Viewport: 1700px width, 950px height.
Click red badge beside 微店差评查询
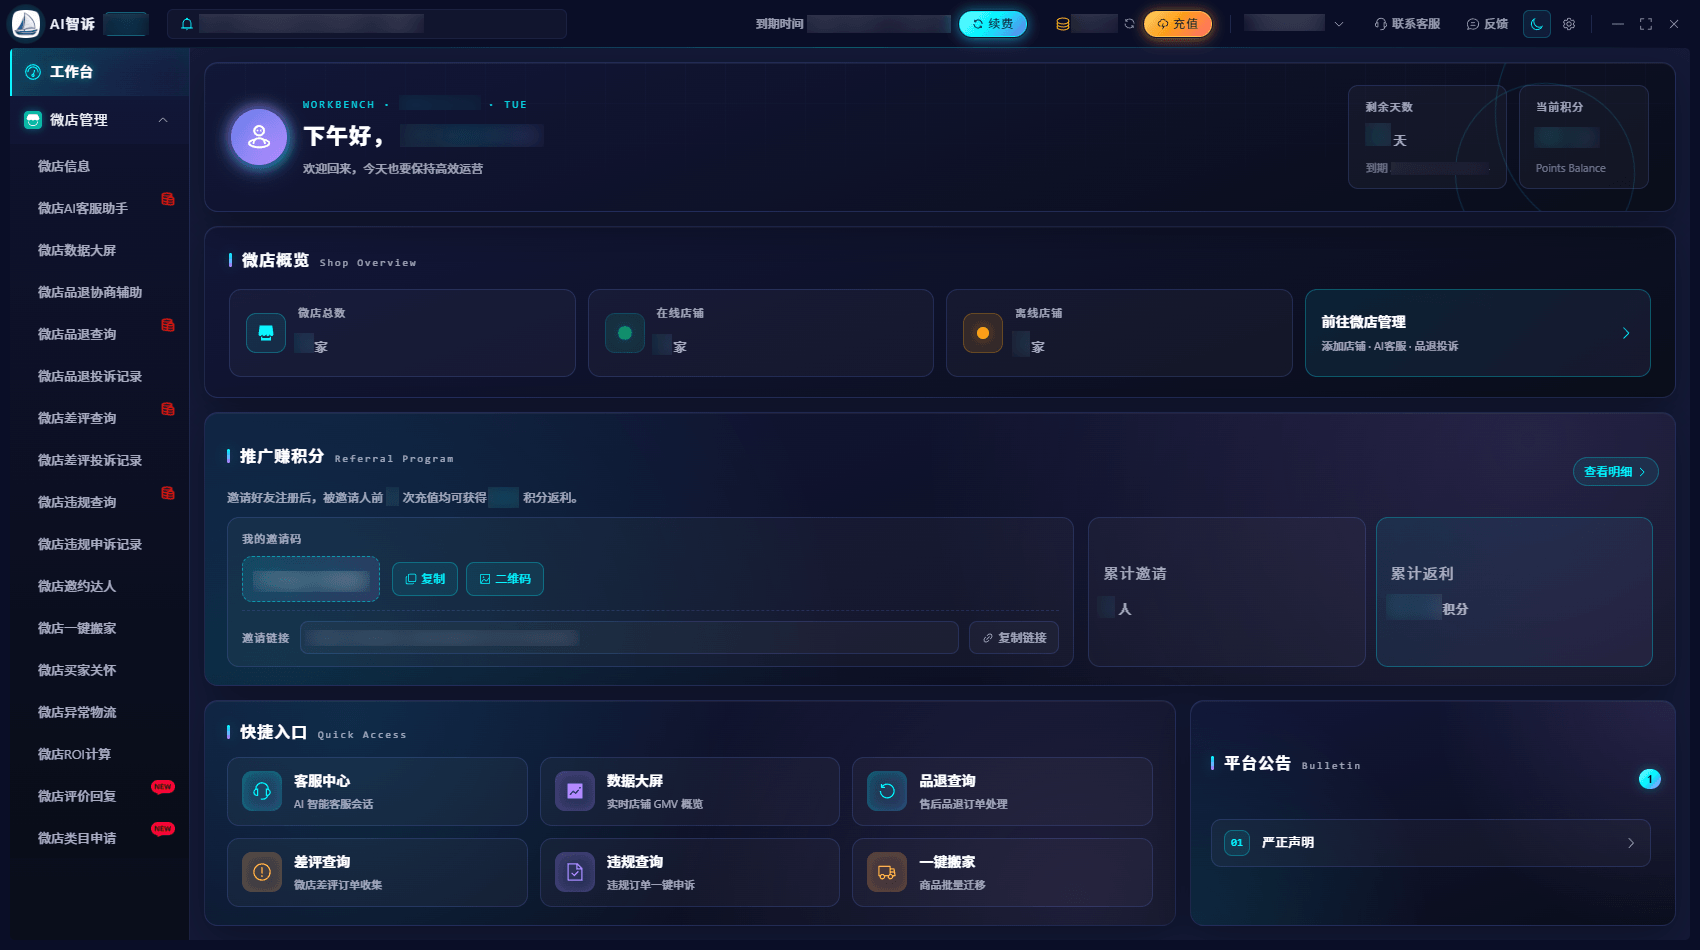pyautogui.click(x=168, y=409)
